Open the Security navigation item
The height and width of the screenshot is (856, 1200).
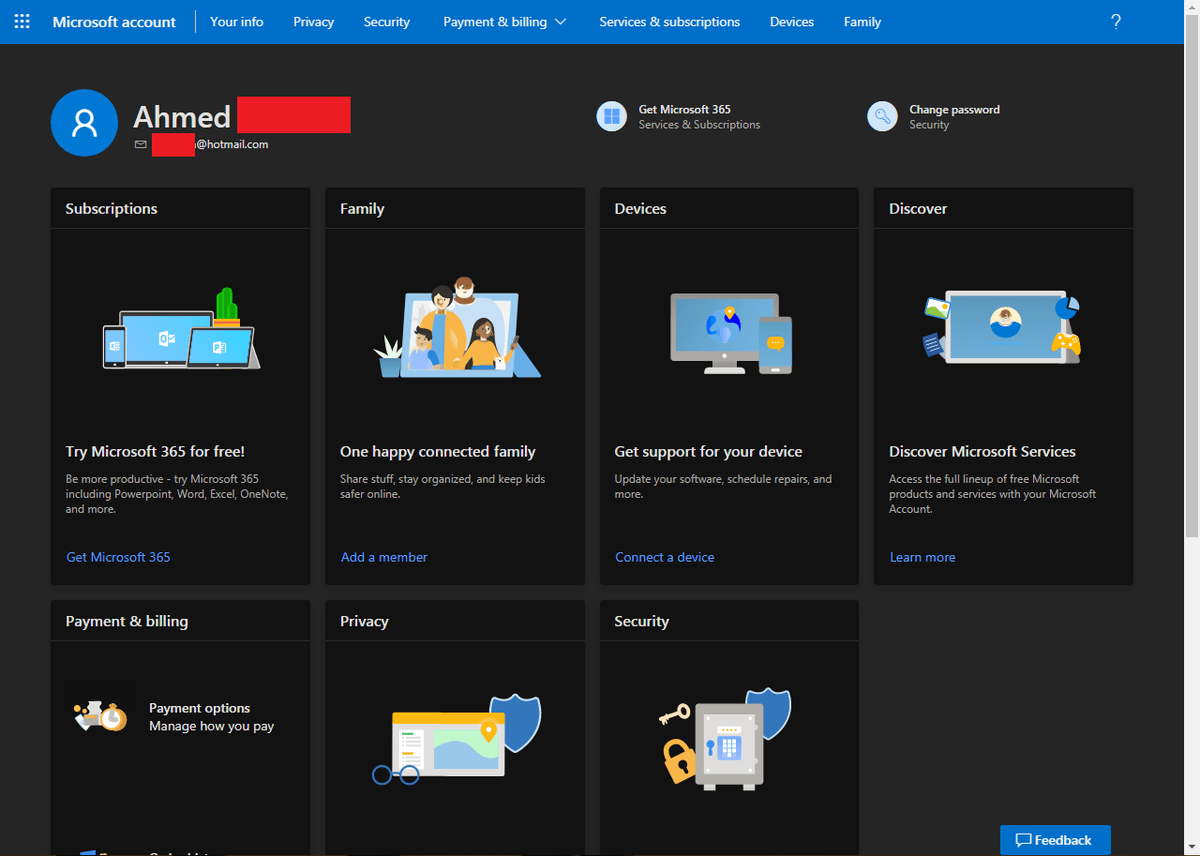[387, 21]
